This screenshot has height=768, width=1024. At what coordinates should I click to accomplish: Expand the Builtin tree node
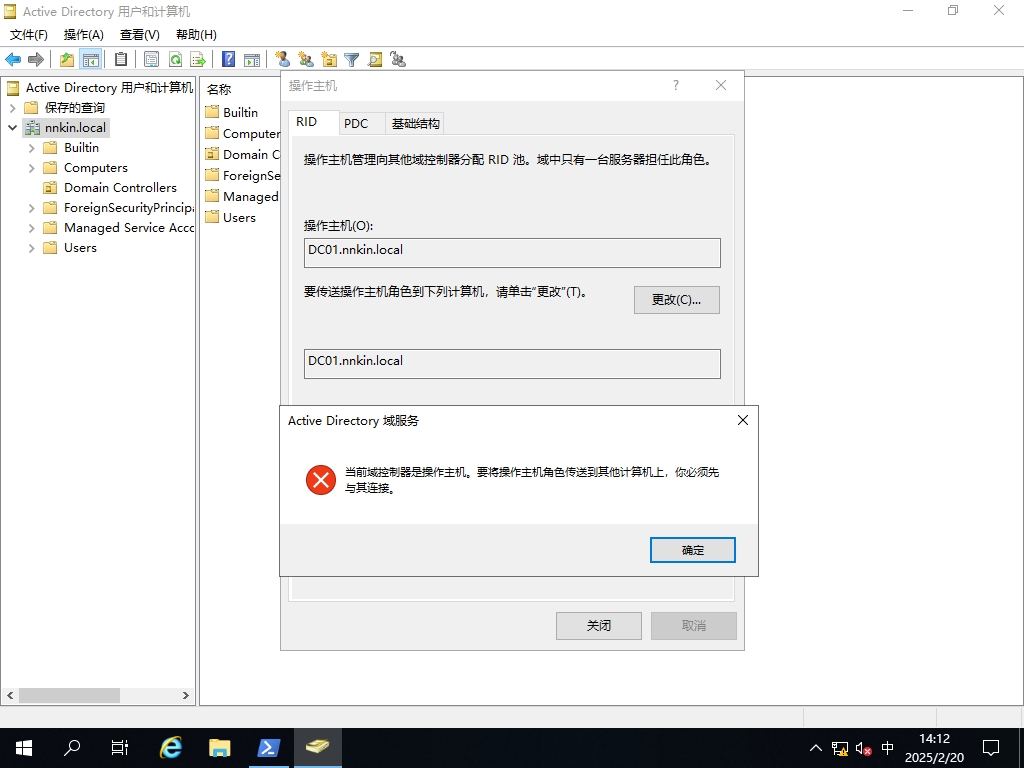(32, 148)
